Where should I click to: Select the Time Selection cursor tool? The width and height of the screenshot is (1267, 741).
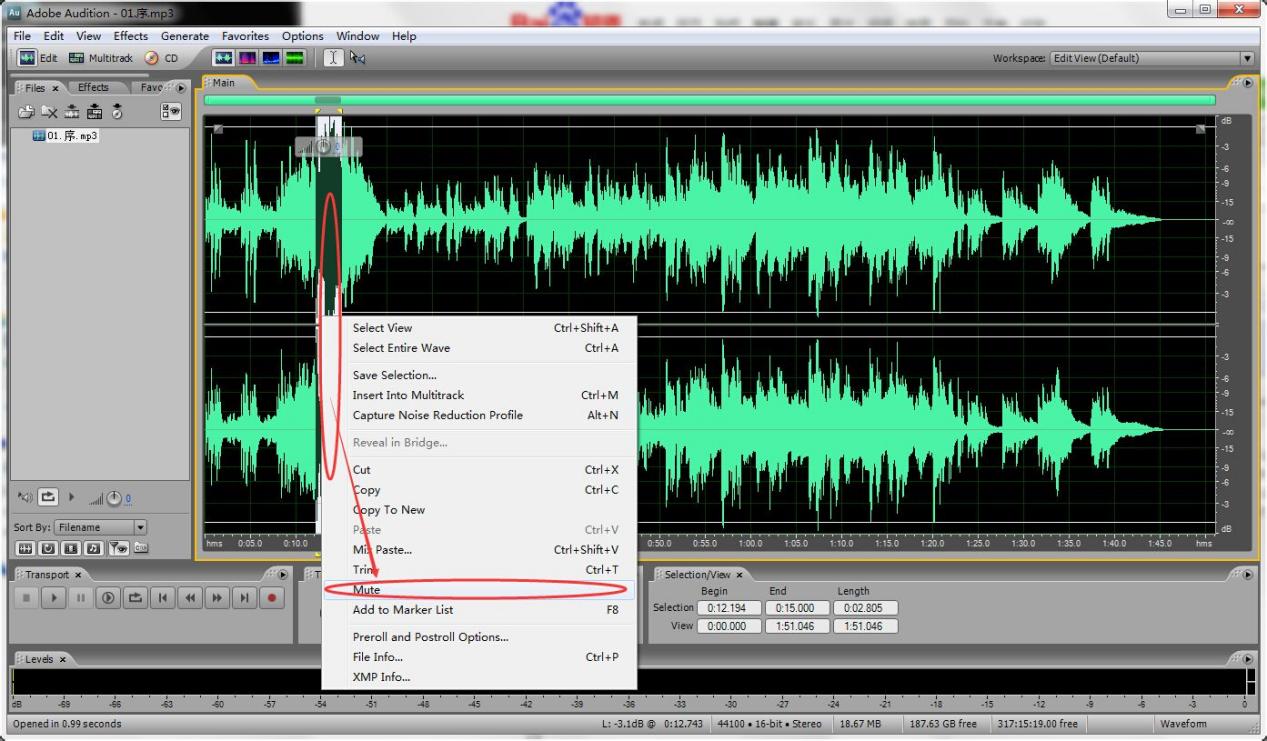pyautogui.click(x=333, y=58)
